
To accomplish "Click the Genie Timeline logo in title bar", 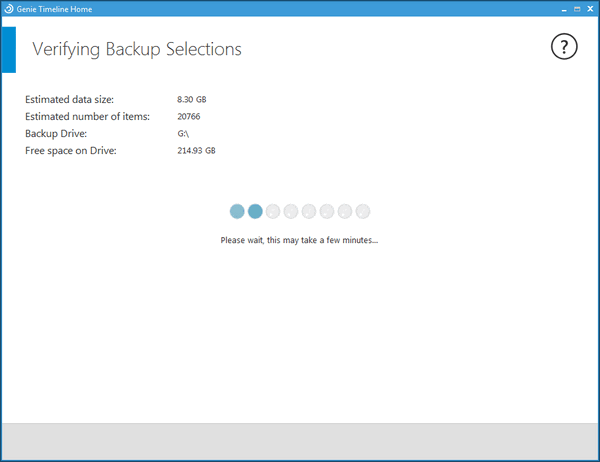I will tap(8, 9).
